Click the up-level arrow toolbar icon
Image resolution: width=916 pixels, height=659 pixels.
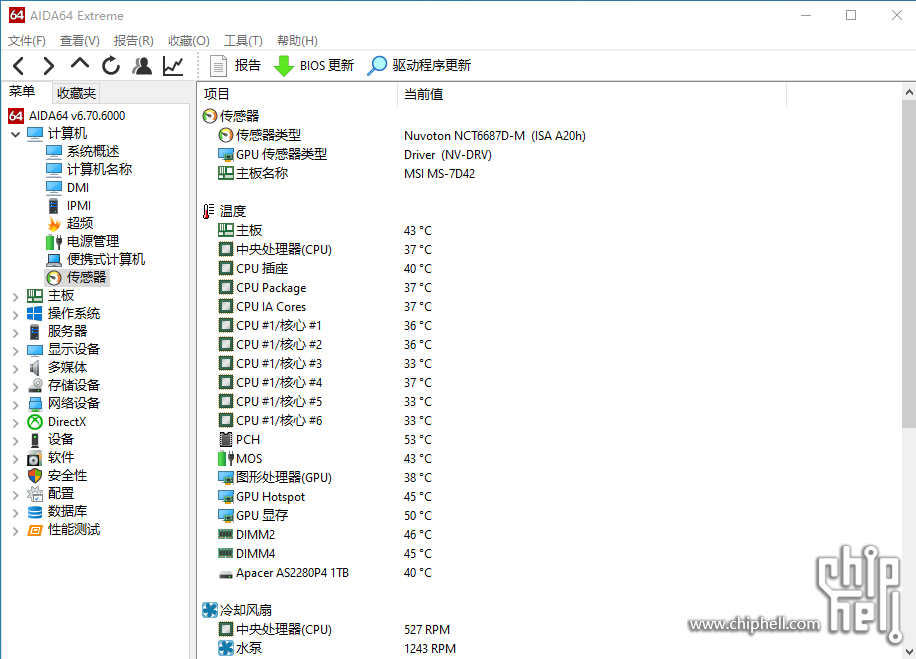pyautogui.click(x=80, y=63)
